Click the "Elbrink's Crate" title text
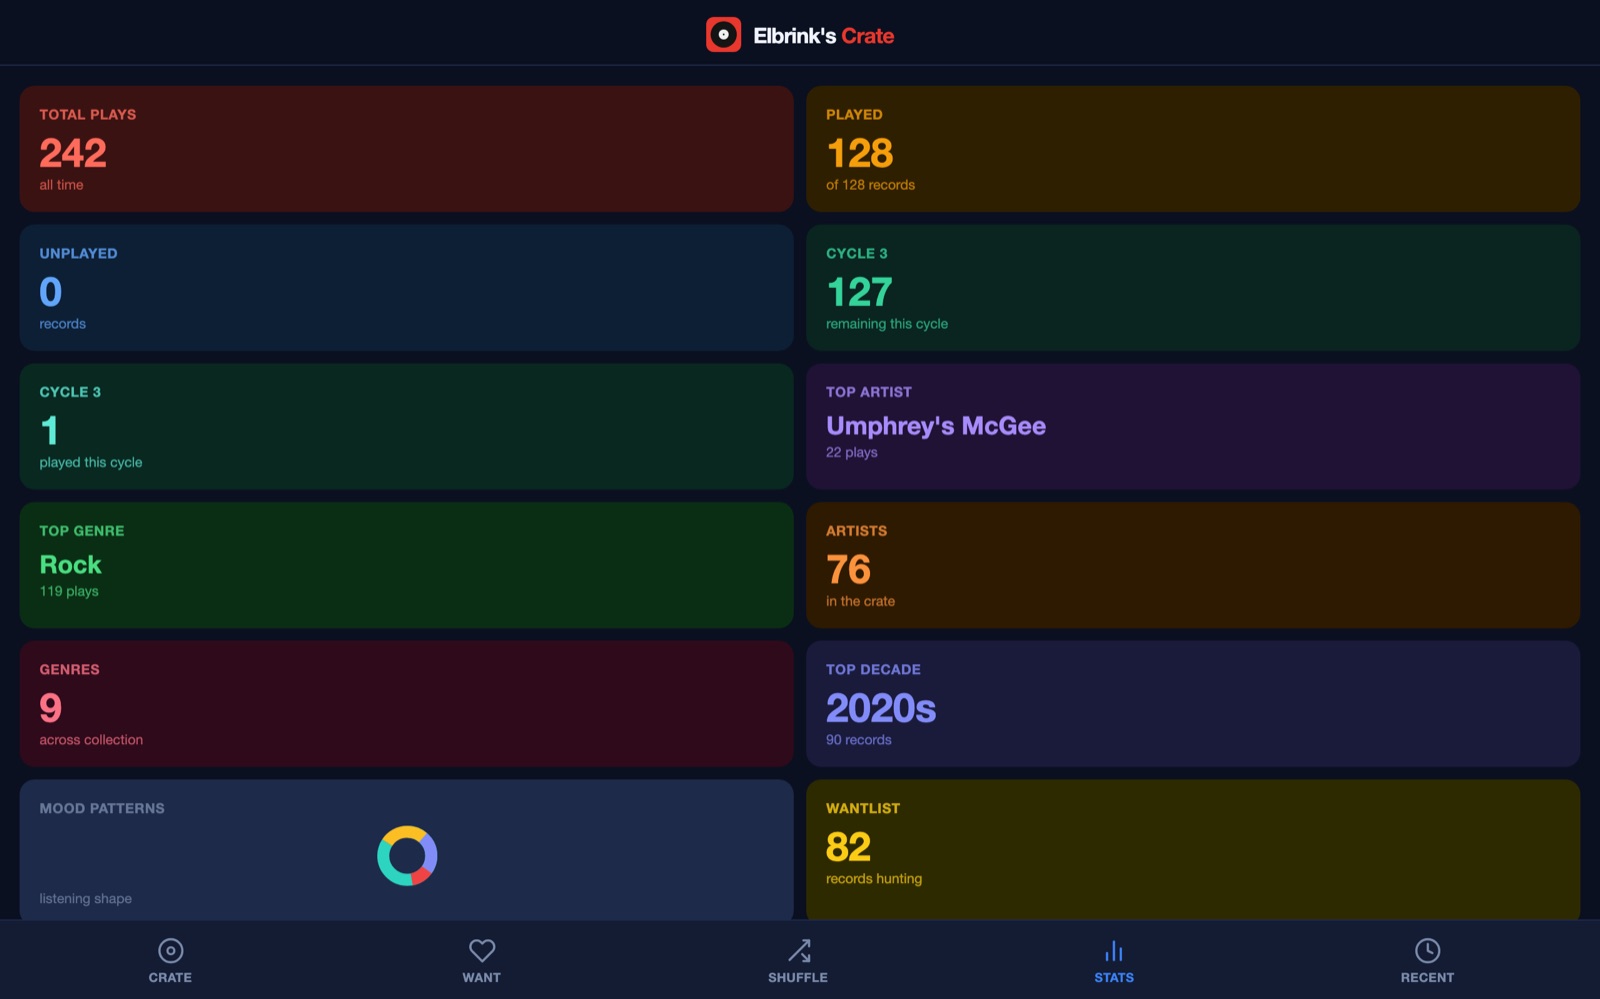Image resolution: width=1600 pixels, height=999 pixels. tap(824, 36)
